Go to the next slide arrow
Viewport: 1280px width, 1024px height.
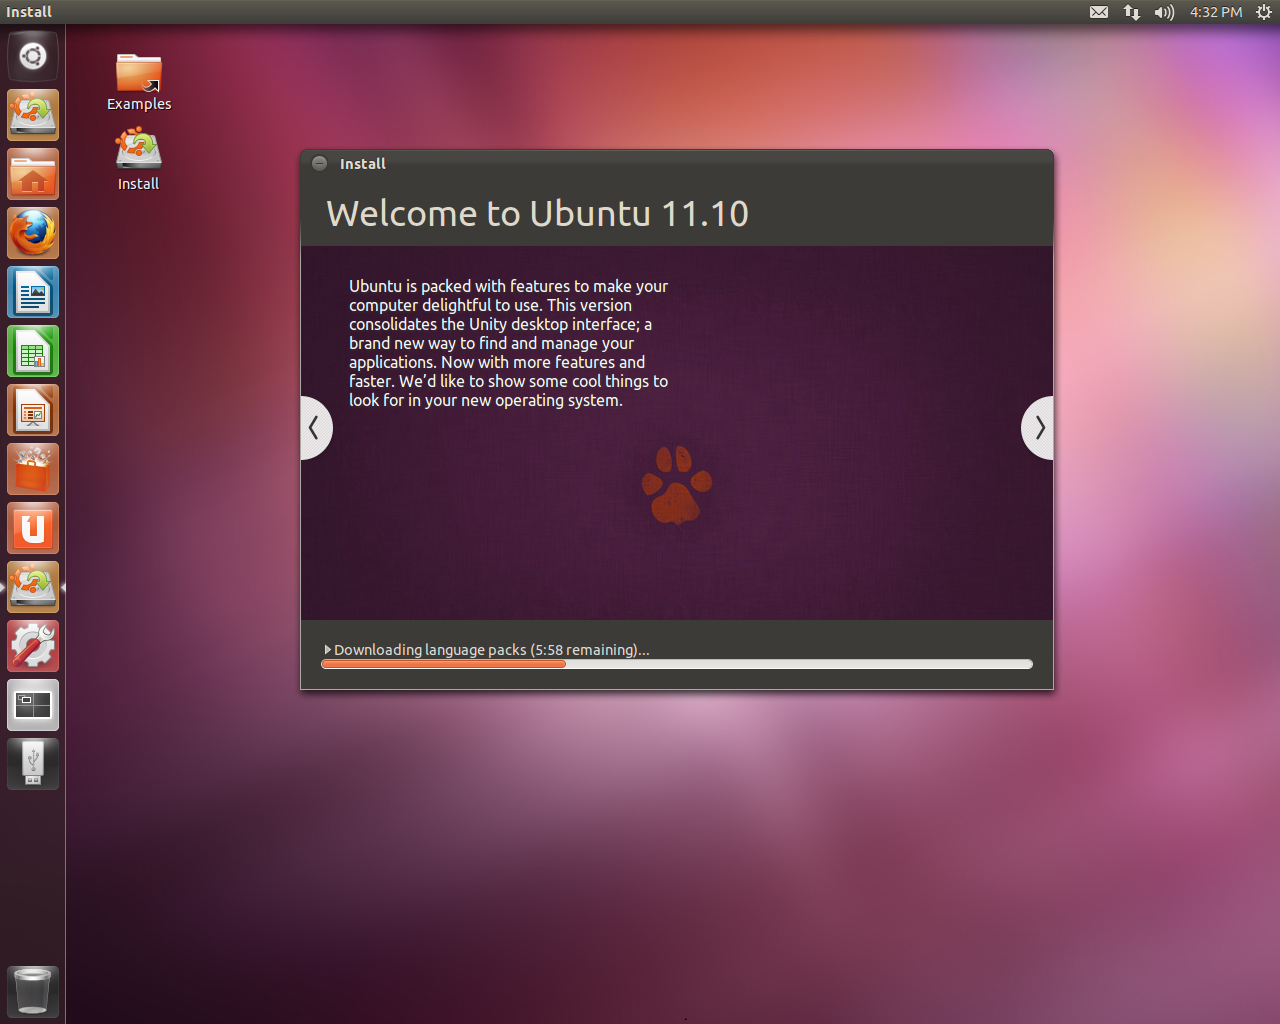coord(1038,428)
